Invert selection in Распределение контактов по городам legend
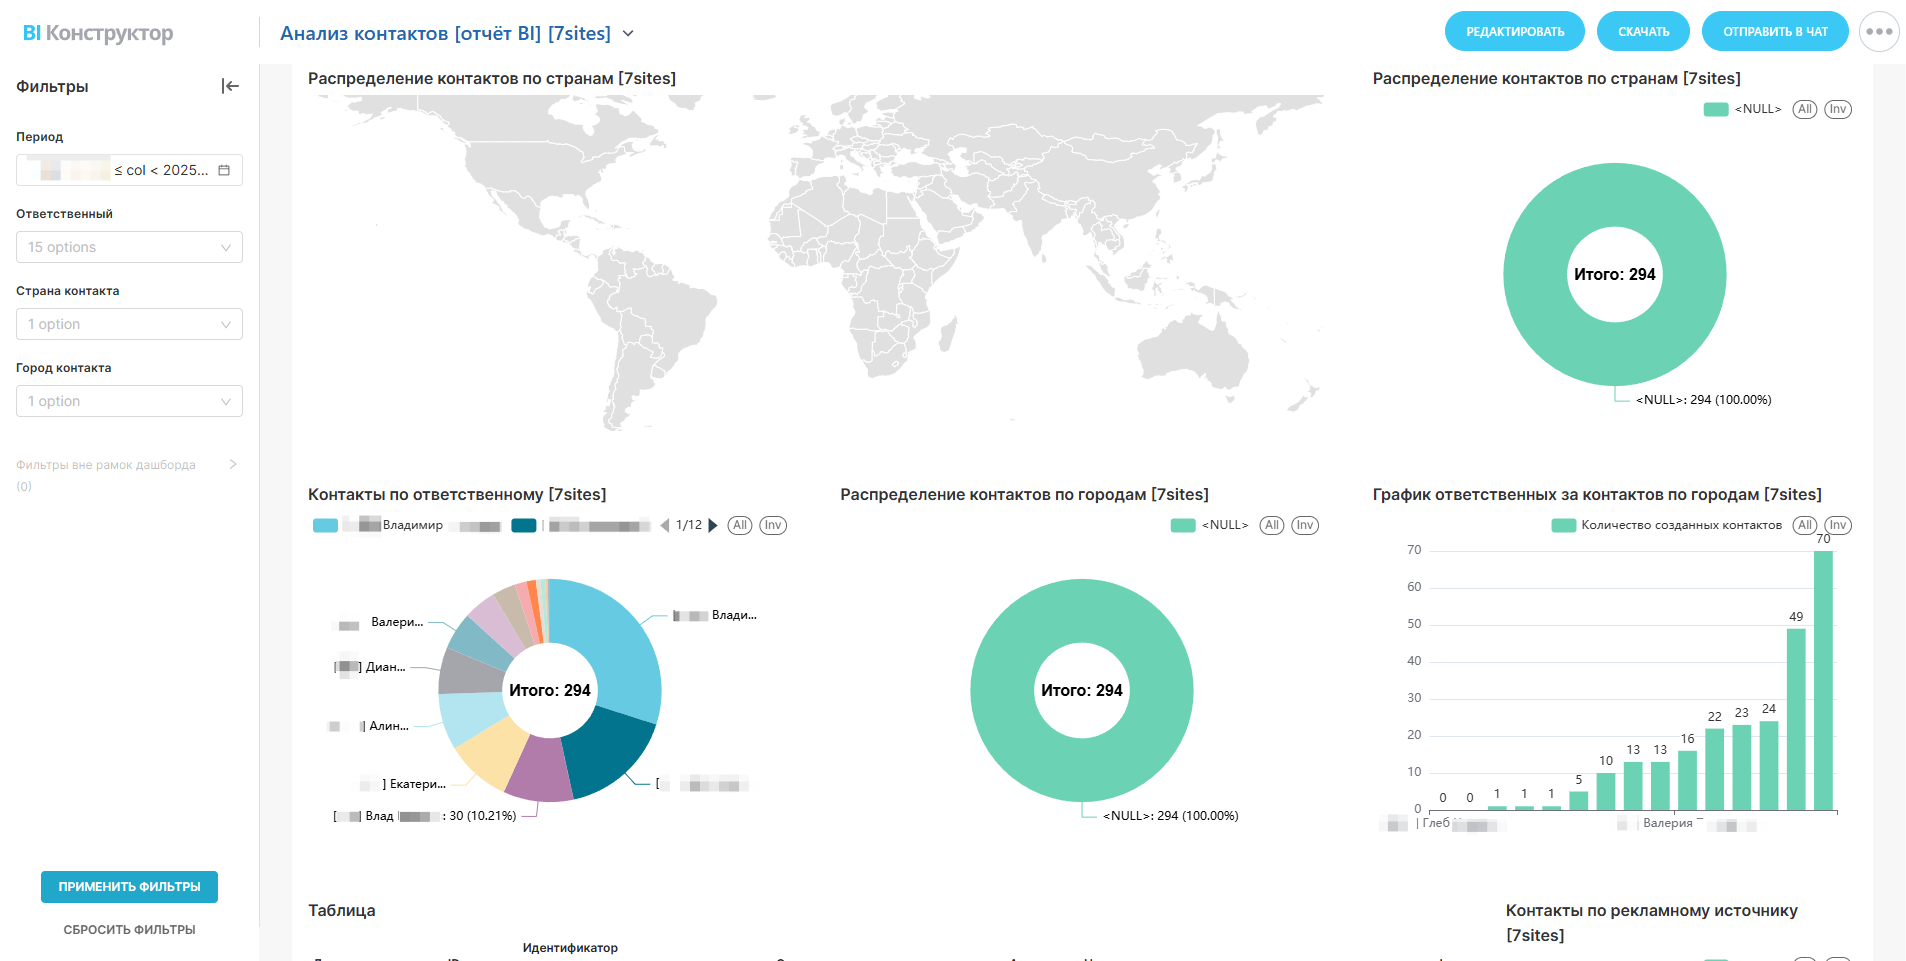Screen dimensions: 1906x961 (1305, 525)
